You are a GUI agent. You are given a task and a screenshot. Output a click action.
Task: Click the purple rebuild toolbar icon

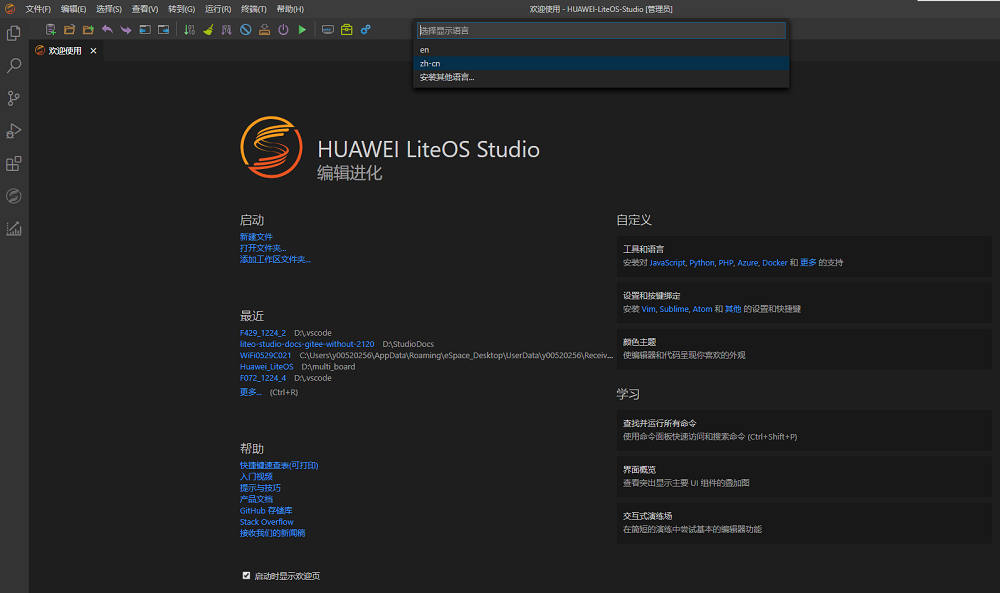[x=226, y=29]
